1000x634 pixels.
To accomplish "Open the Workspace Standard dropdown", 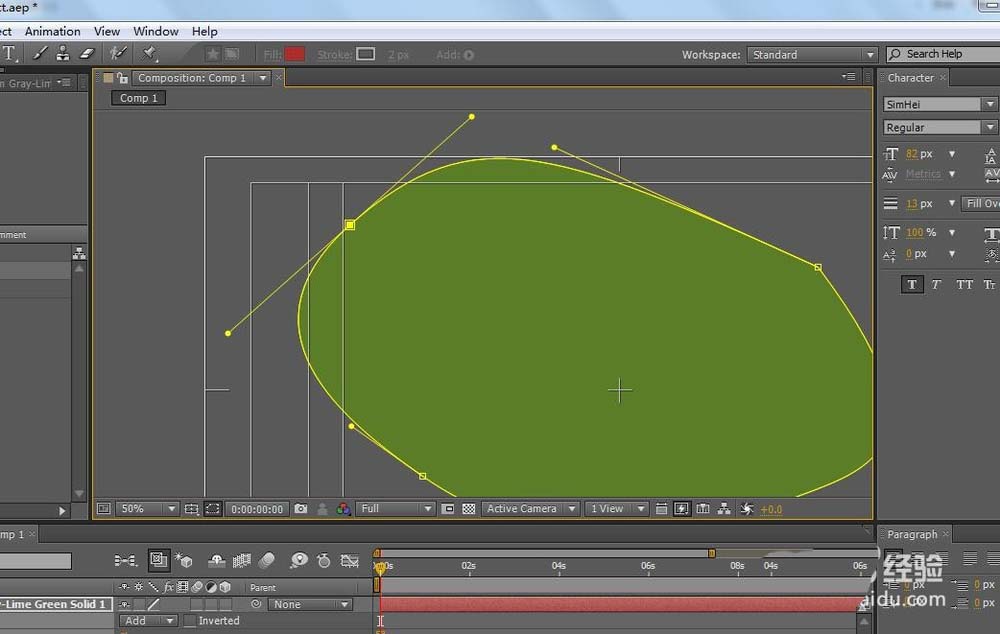I will click(812, 55).
